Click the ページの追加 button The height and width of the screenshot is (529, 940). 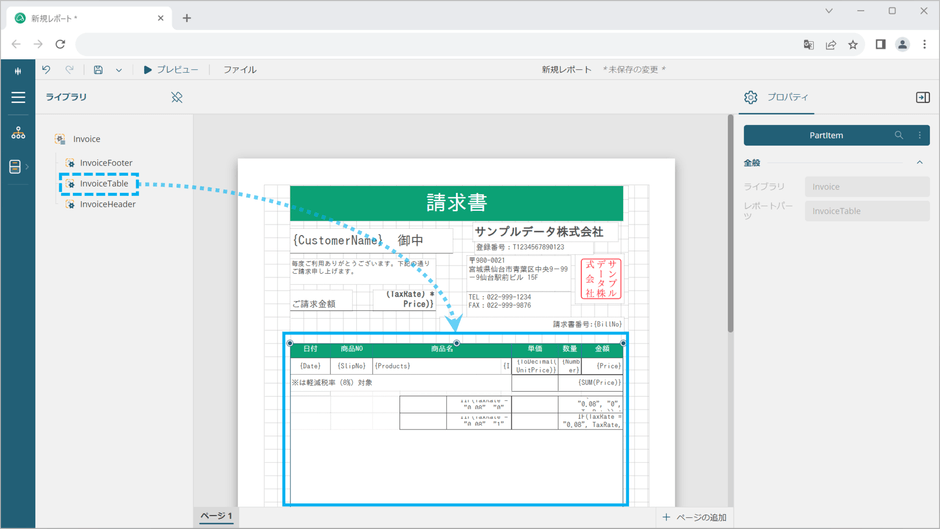pyautogui.click(x=694, y=517)
